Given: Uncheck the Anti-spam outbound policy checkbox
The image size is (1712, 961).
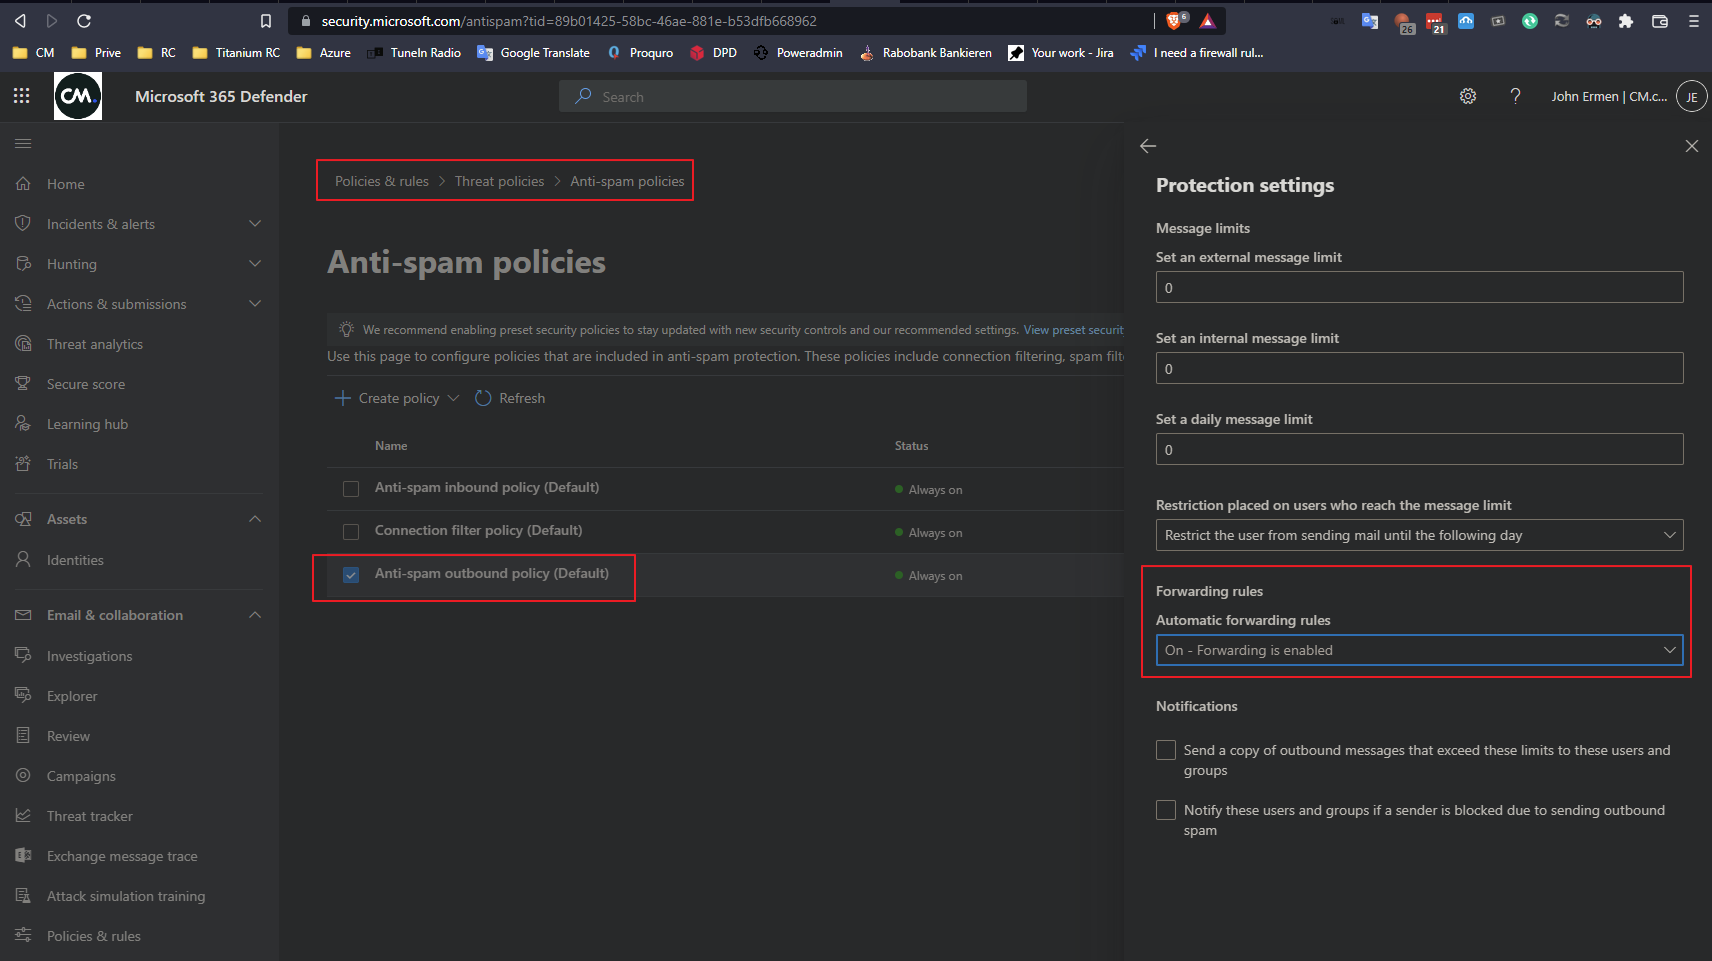Looking at the screenshot, I should click(x=351, y=575).
